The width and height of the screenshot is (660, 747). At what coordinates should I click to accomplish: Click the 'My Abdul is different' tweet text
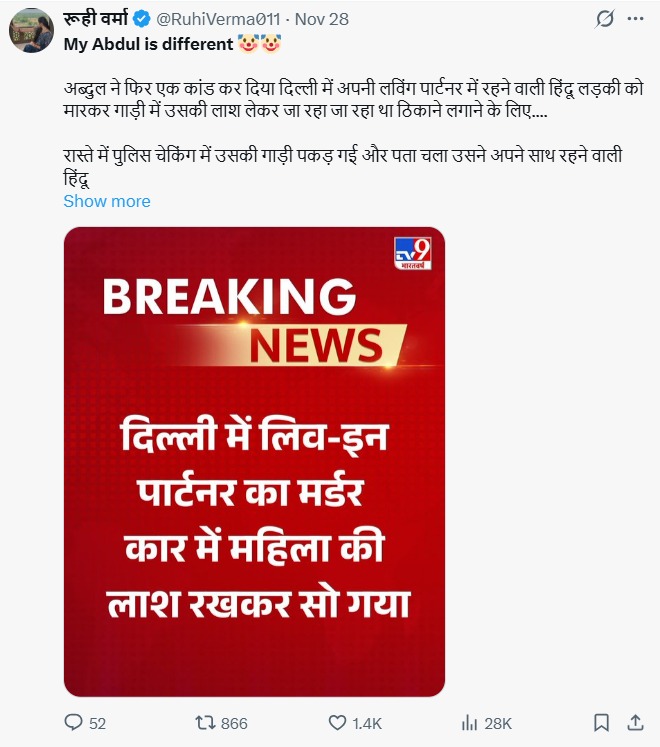point(149,44)
